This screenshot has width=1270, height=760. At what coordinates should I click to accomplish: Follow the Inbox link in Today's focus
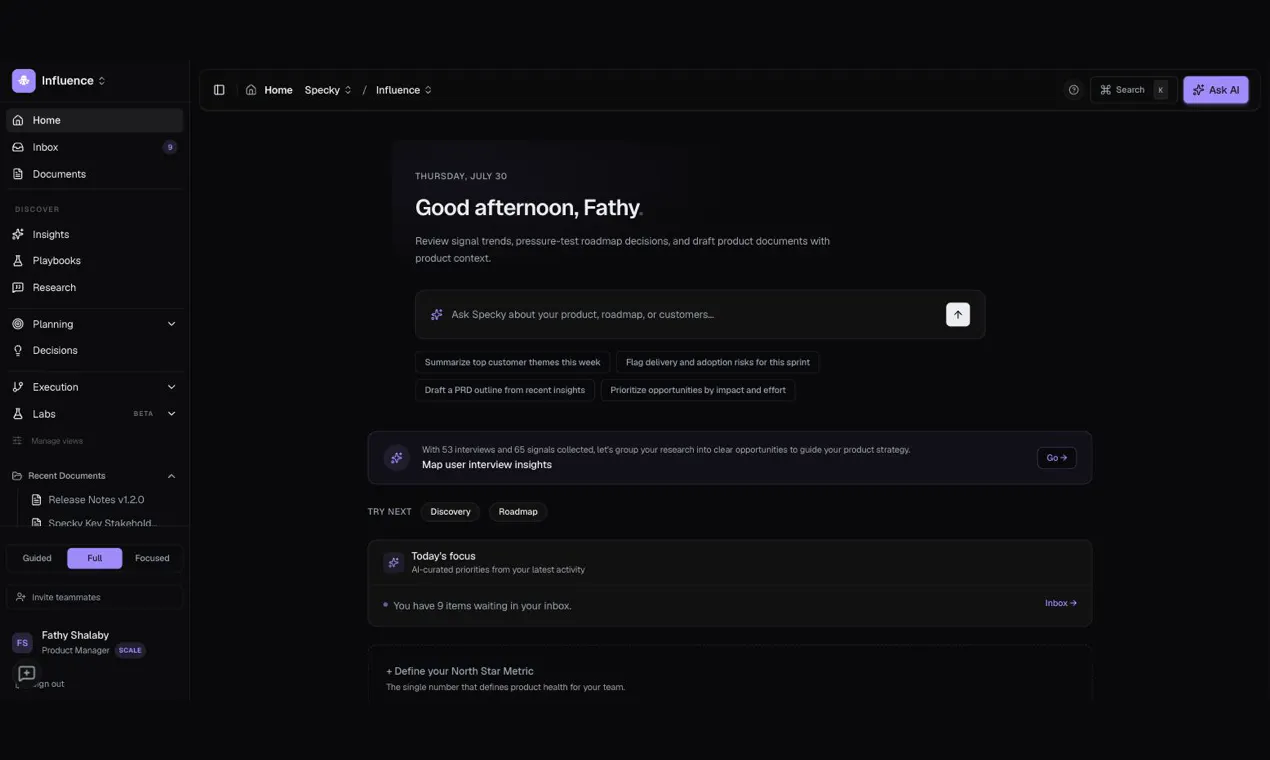coord(1061,603)
